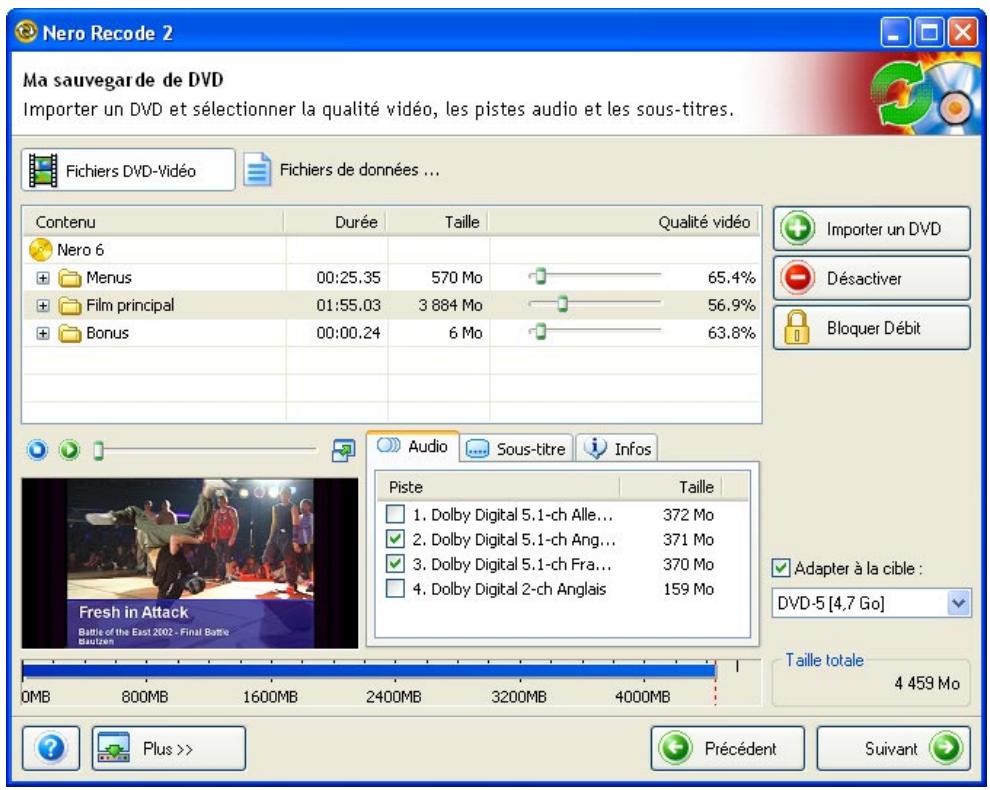Screen dimensions: 990x790
Task: Select the Nero 6 root row
Action: (391, 250)
